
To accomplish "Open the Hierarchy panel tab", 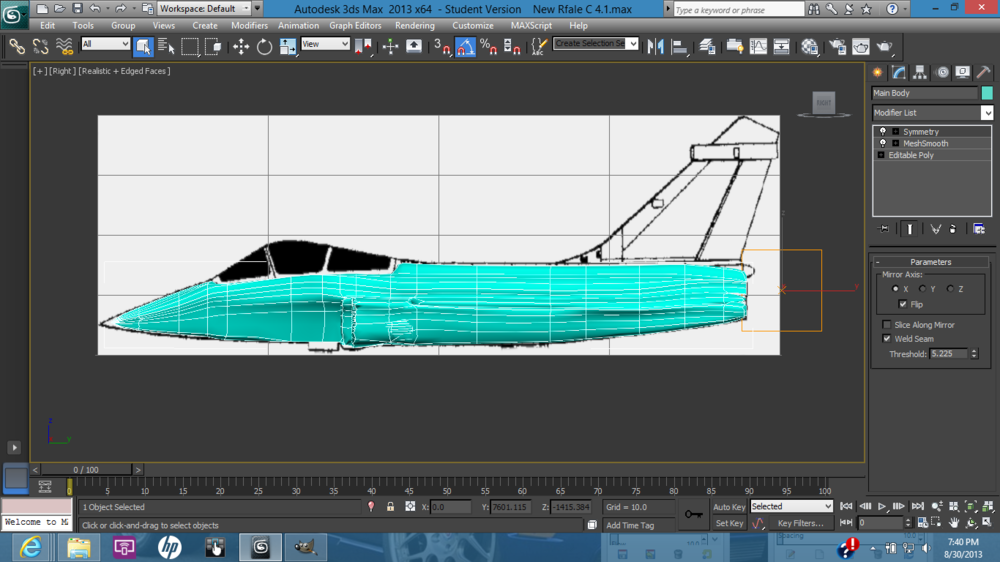I will tap(921, 73).
